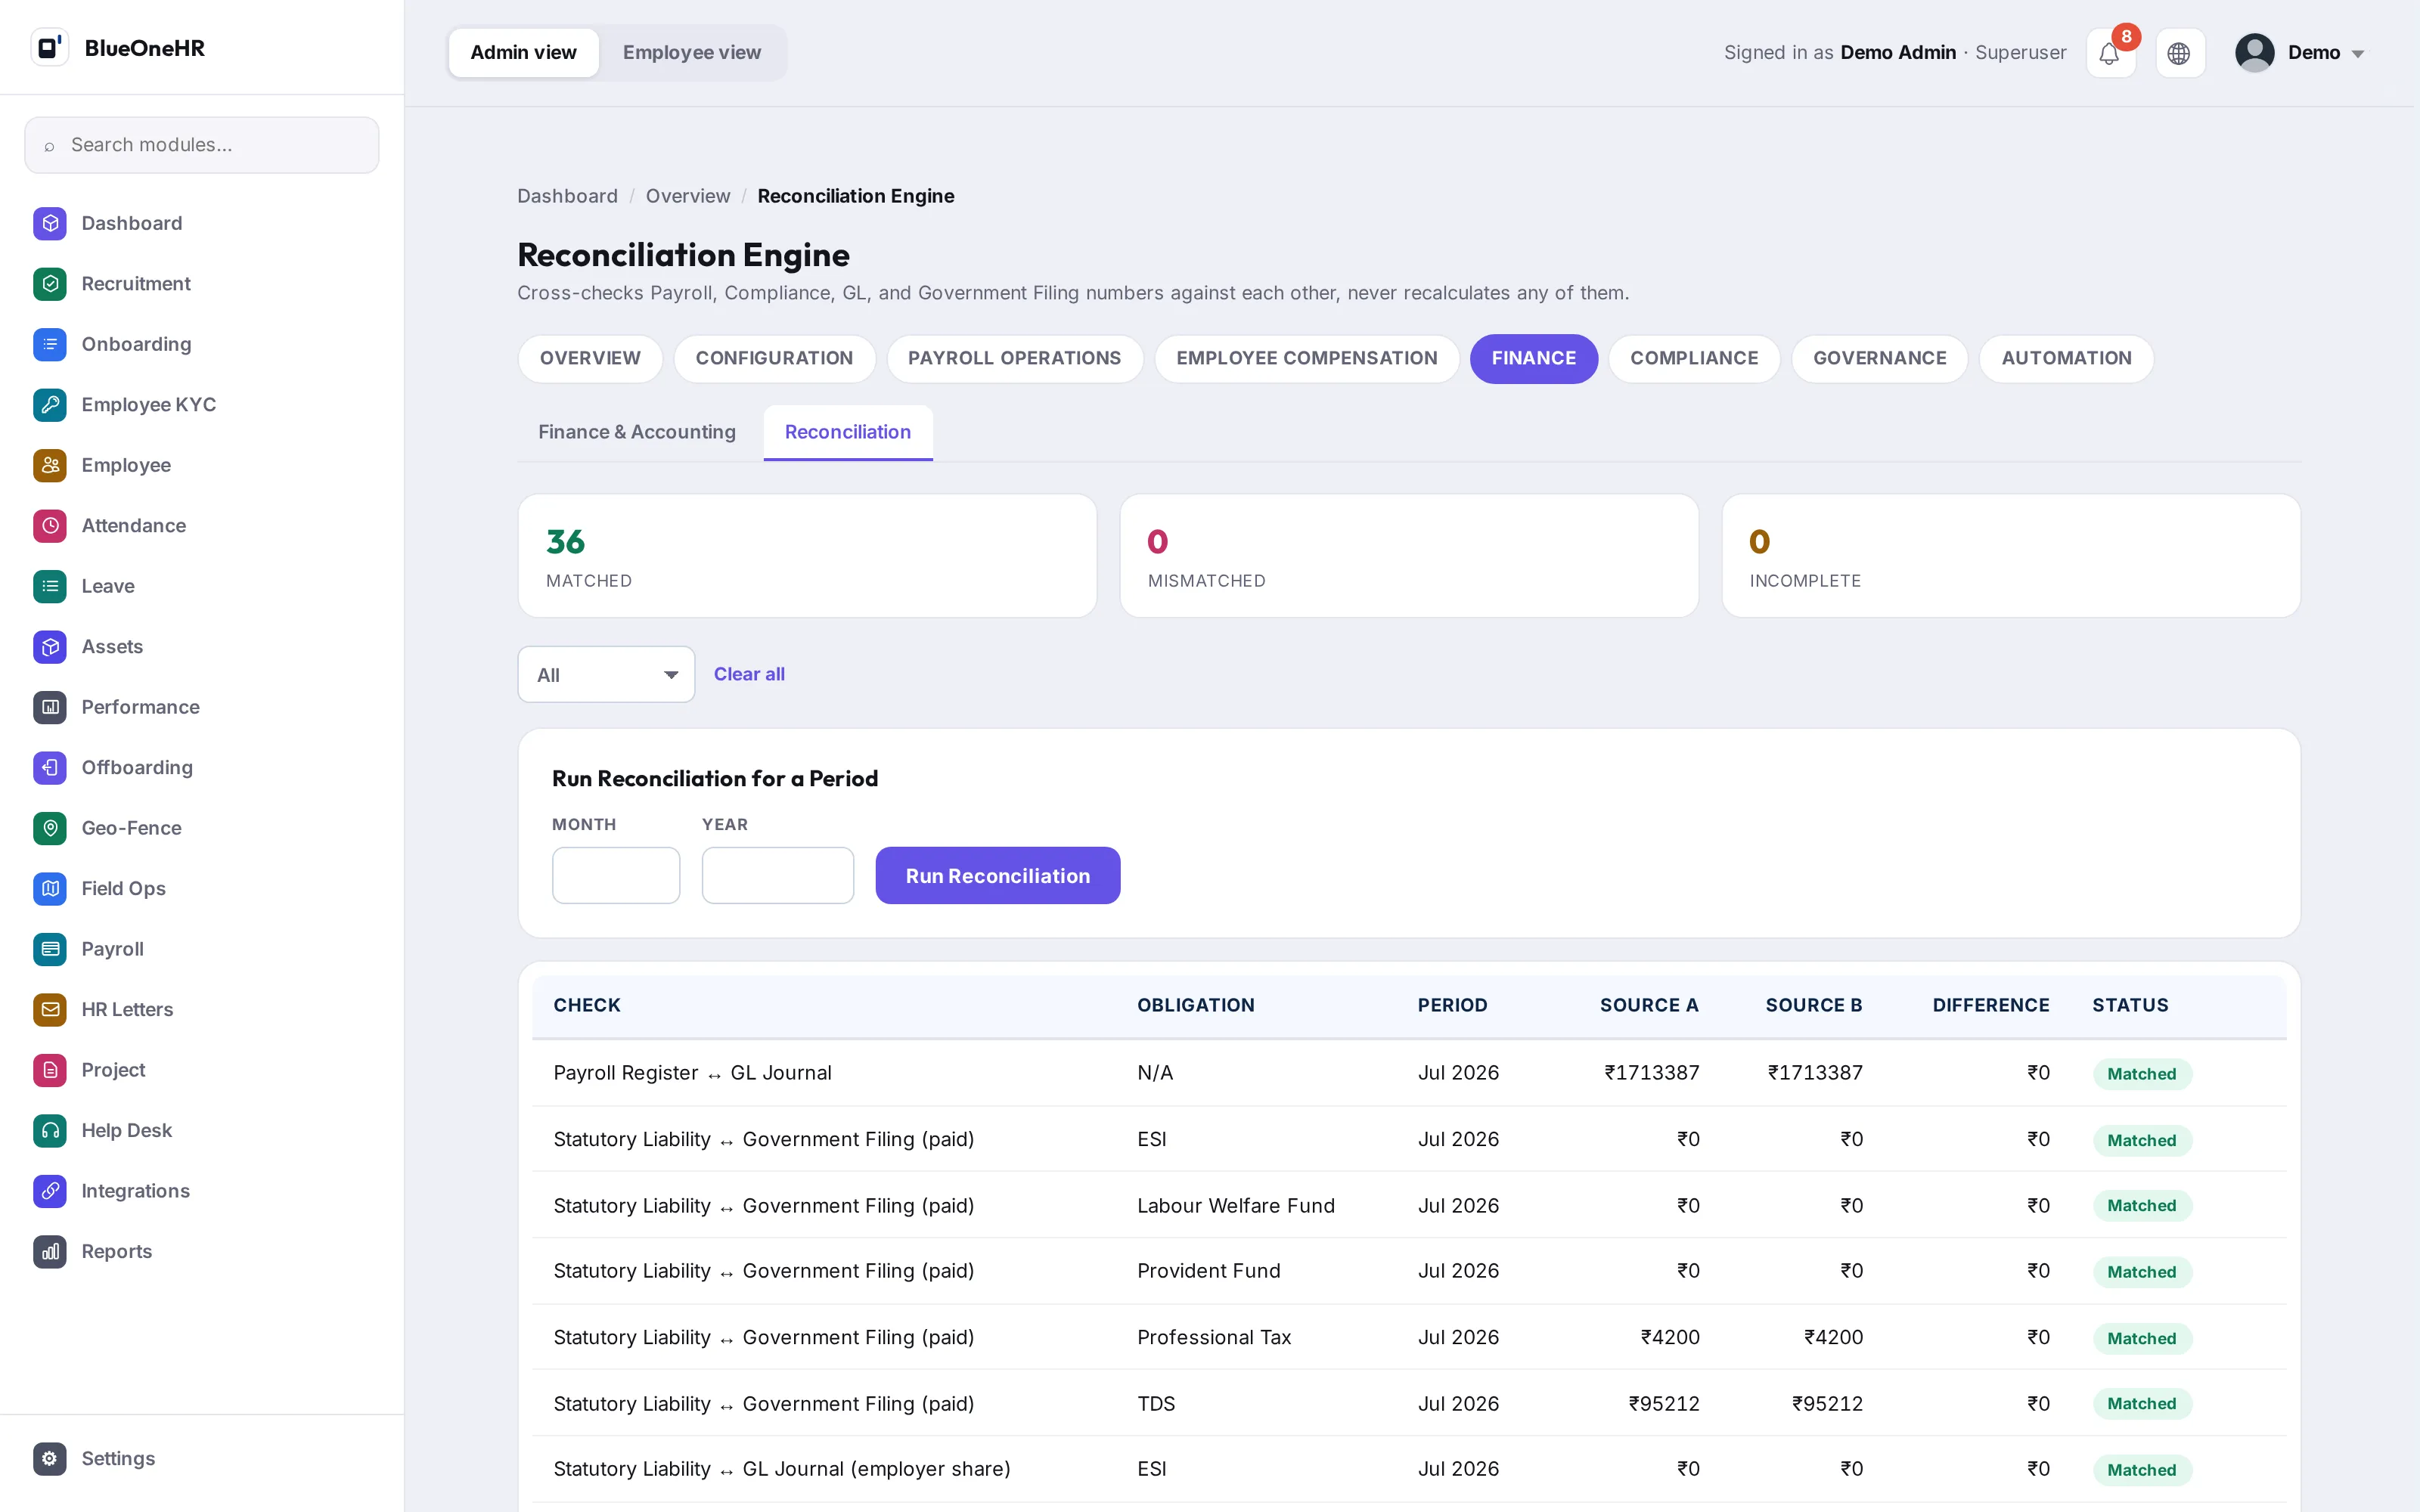
Task: Click the Field Ops map icon
Action: [50, 889]
